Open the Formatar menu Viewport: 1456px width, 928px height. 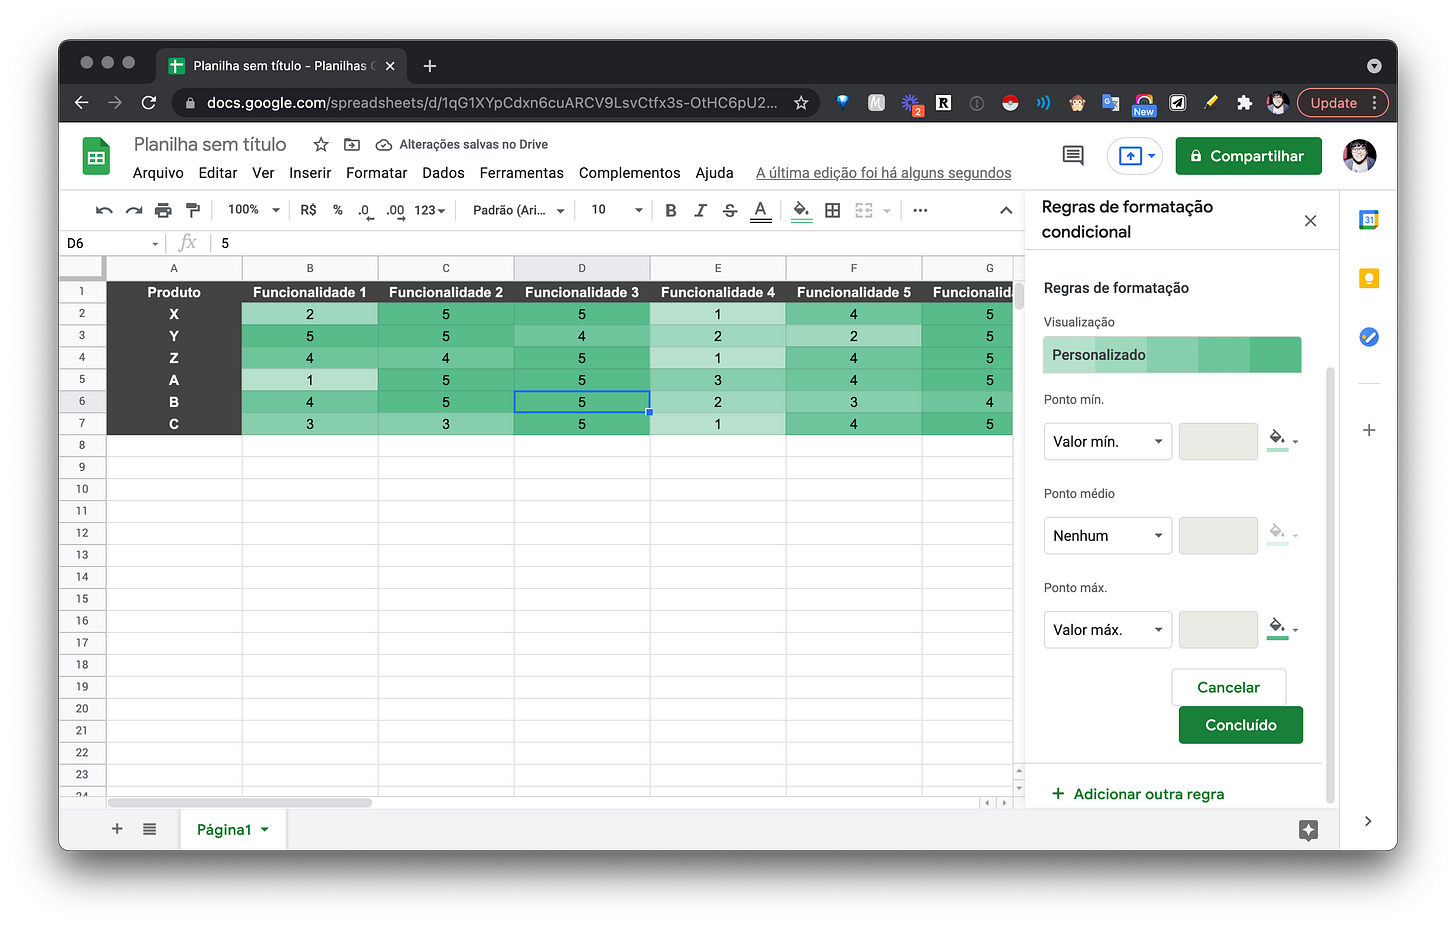pyautogui.click(x=376, y=172)
